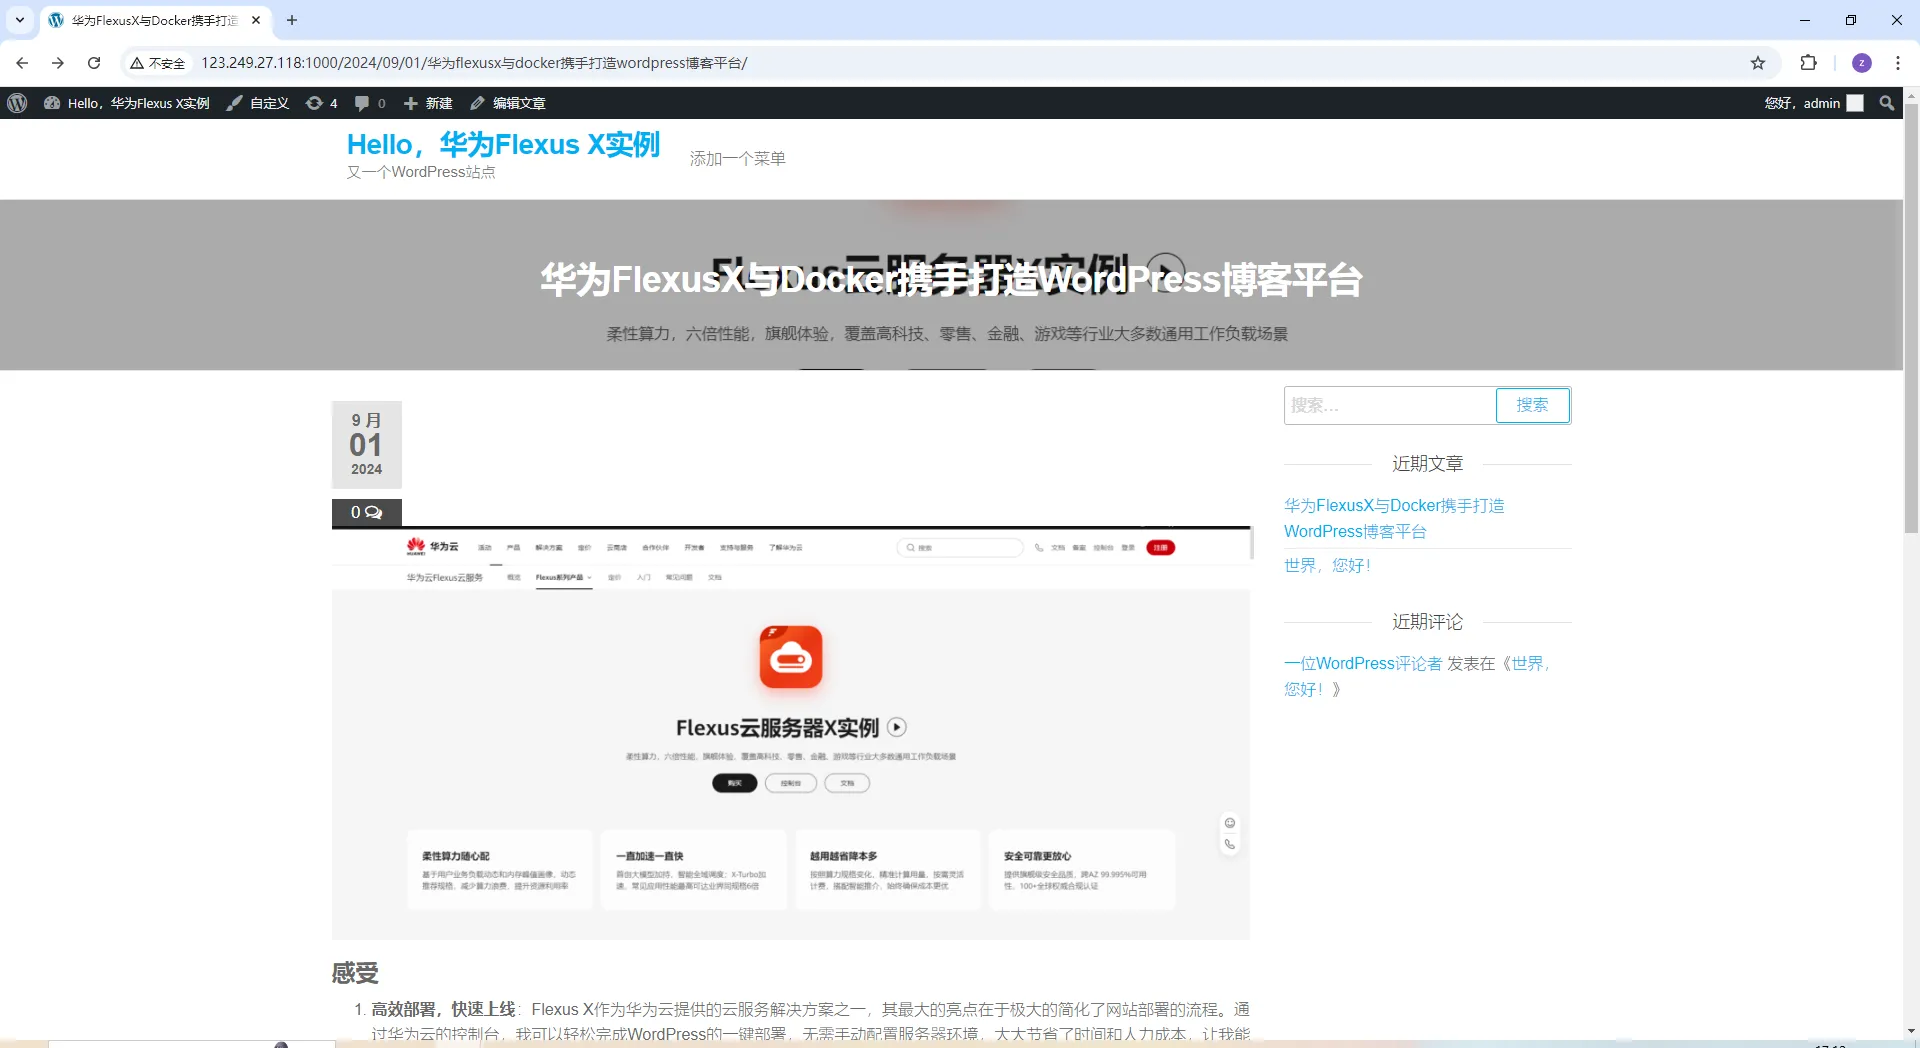The image size is (1920, 1048).
Task: Click the admin user avatar image
Action: [x=1855, y=103]
